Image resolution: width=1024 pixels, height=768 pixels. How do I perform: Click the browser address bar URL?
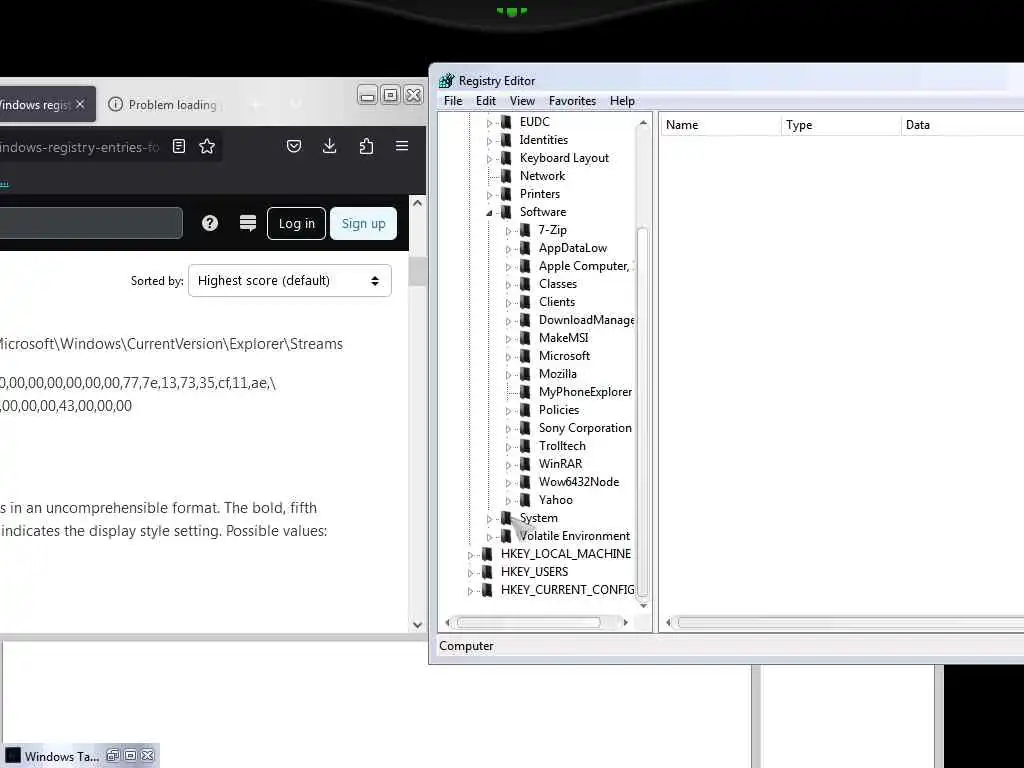pyautogui.click(x=80, y=147)
